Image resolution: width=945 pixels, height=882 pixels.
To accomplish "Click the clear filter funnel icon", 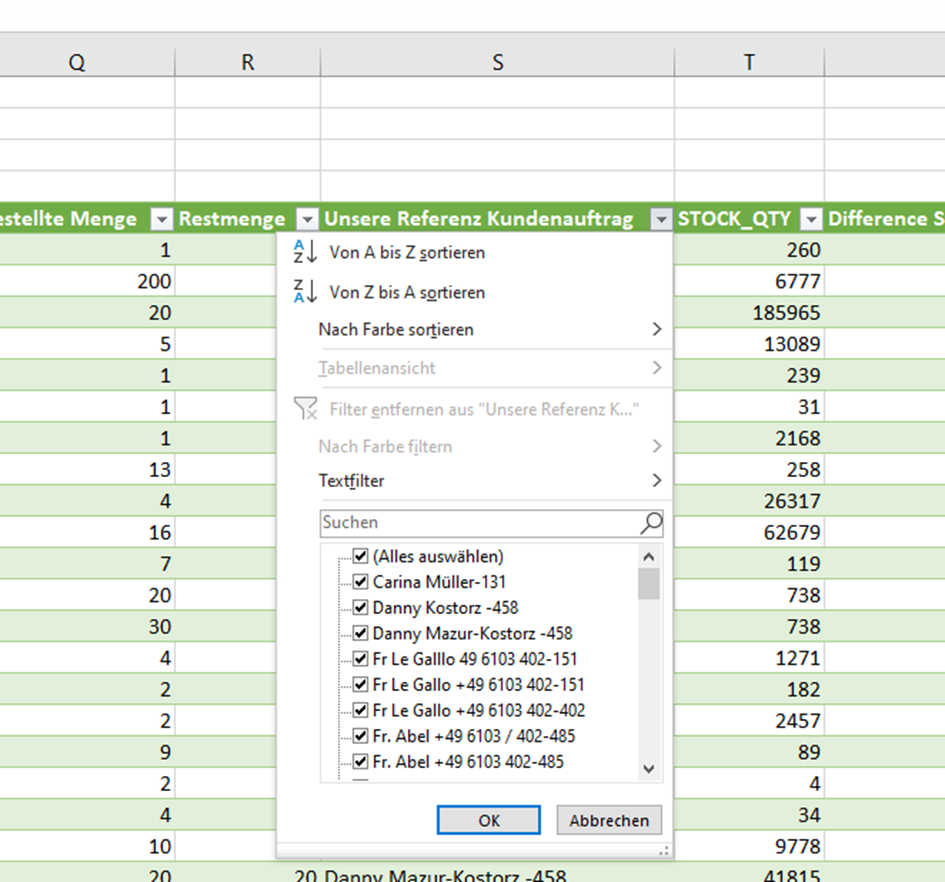I will click(x=304, y=408).
